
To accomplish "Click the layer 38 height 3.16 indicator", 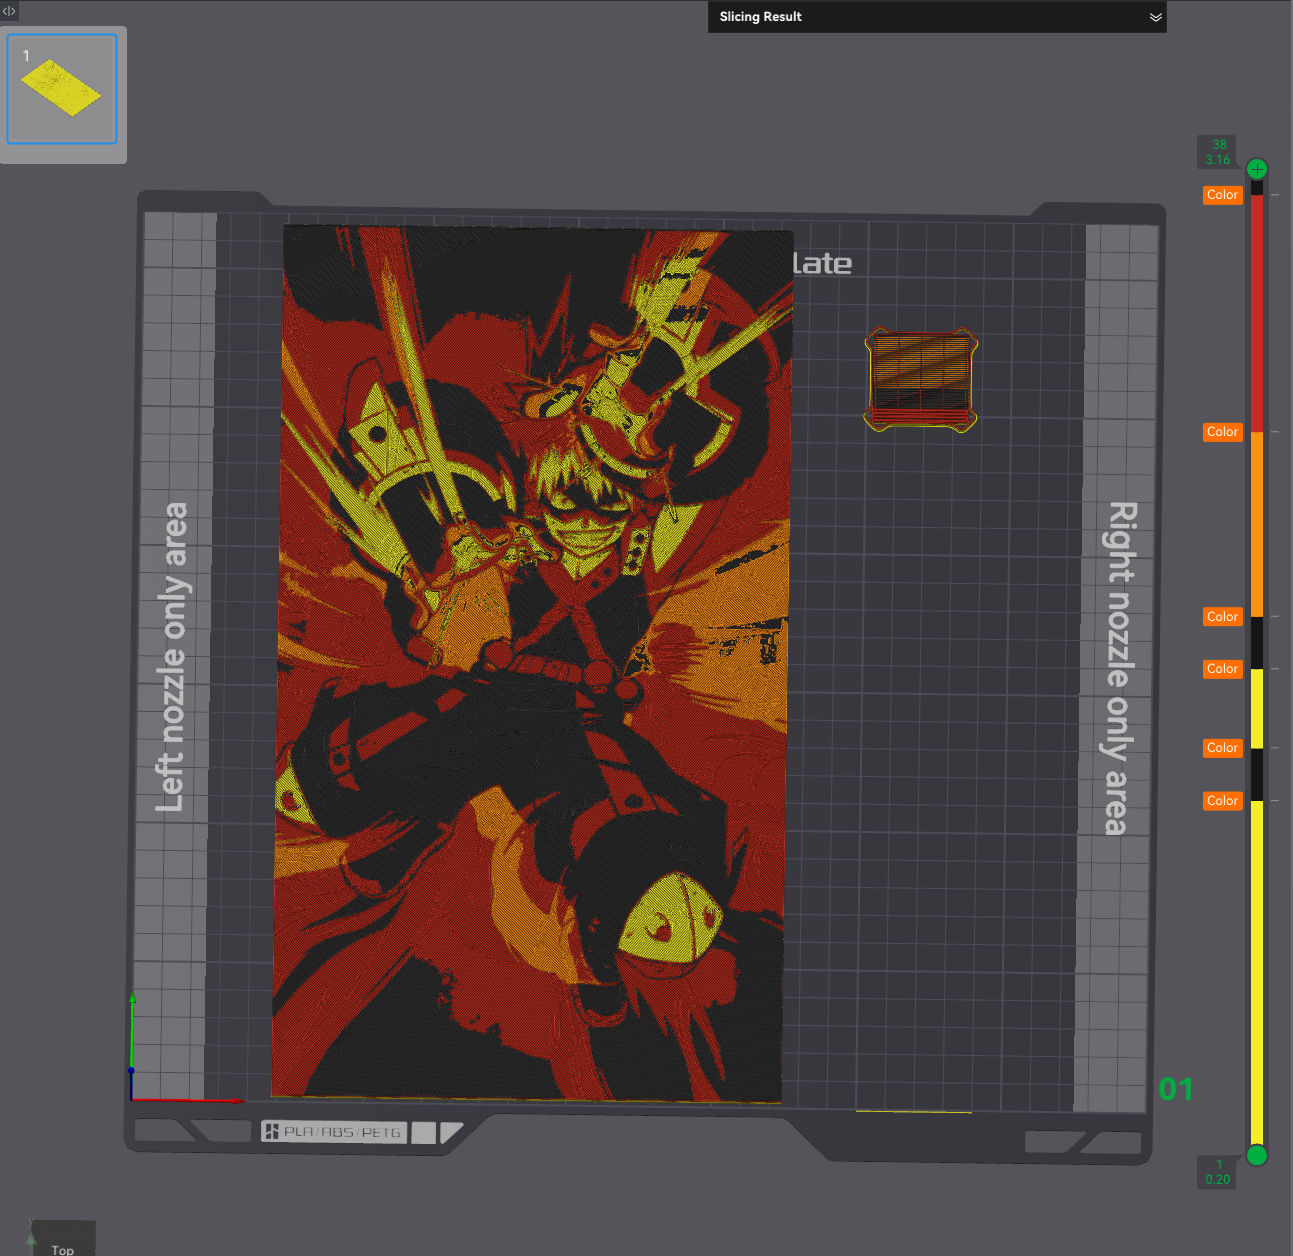I will coord(1217,152).
